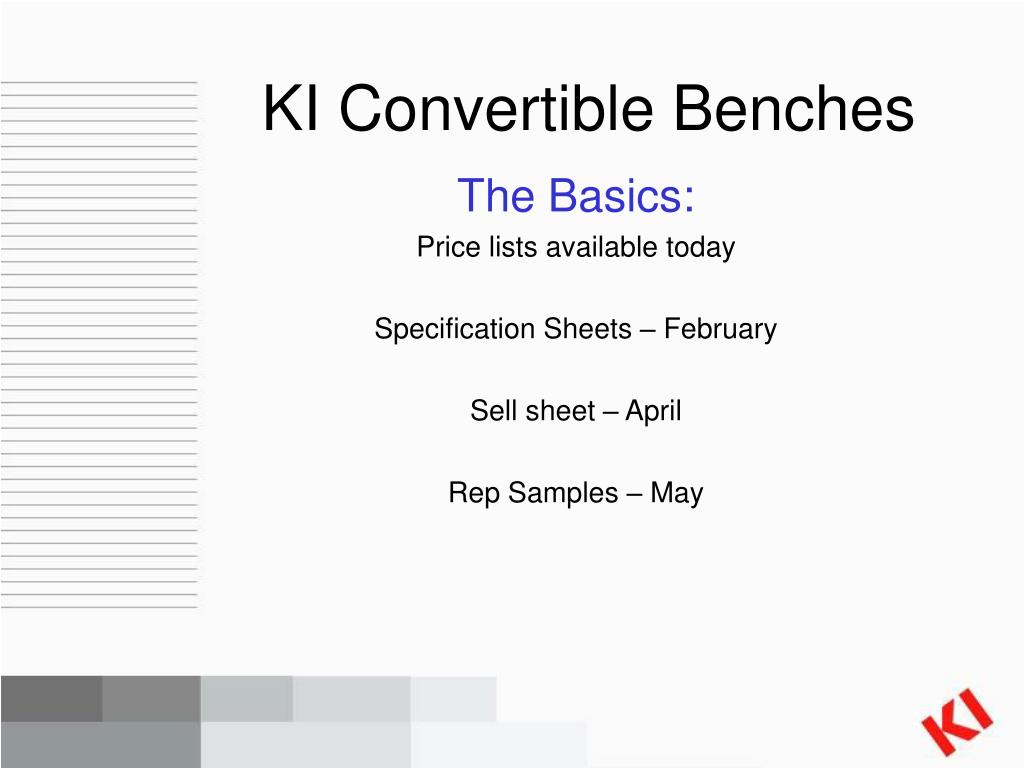Click the "Specification Sheets – February" line
Viewport: 1024px width, 768px height.
tap(575, 329)
